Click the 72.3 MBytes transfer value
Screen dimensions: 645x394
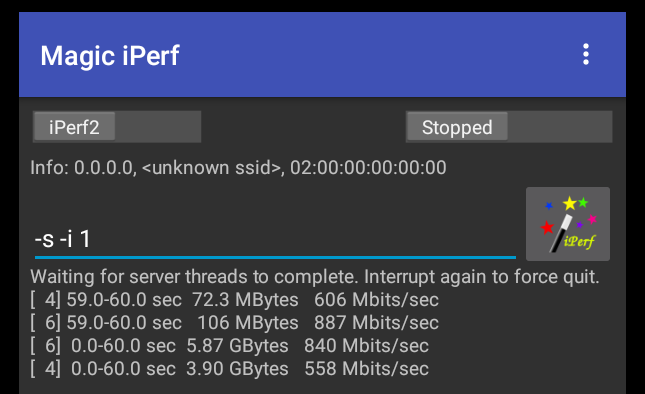click(245, 300)
